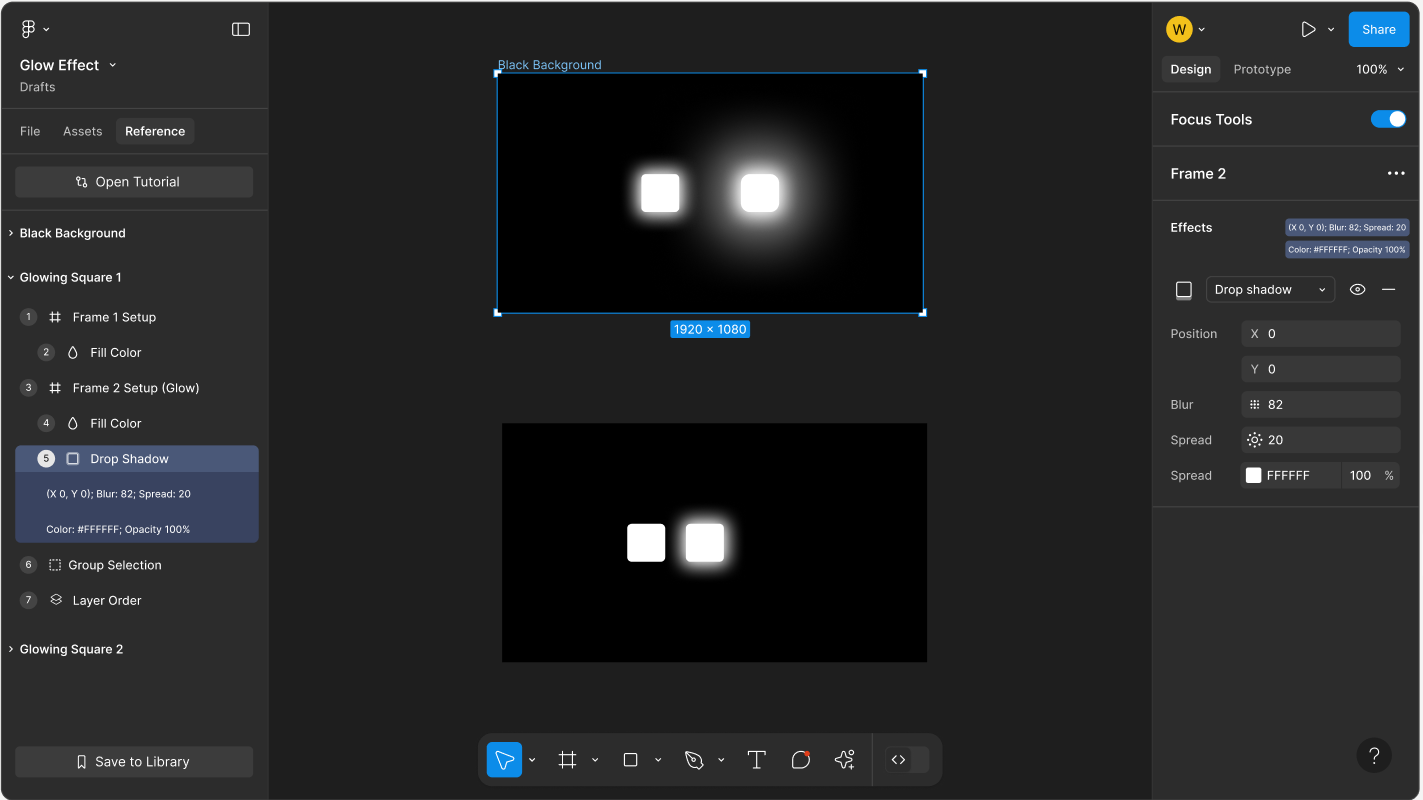This screenshot has width=1423, height=800.
Task: Click the effect settings square icon
Action: 1184,289
